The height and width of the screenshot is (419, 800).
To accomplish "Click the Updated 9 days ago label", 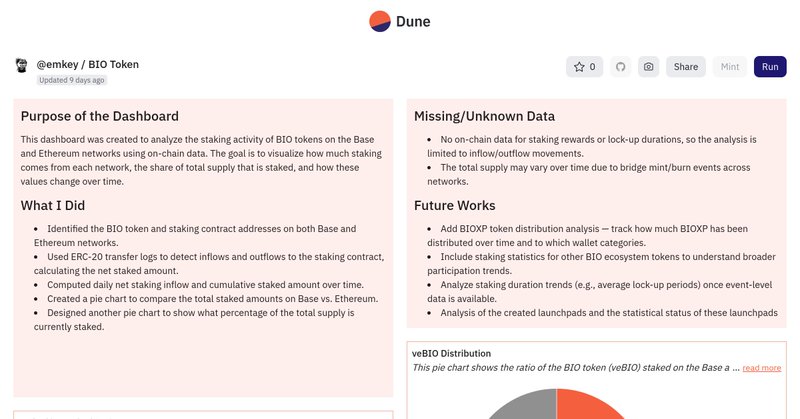I will tap(72, 80).
